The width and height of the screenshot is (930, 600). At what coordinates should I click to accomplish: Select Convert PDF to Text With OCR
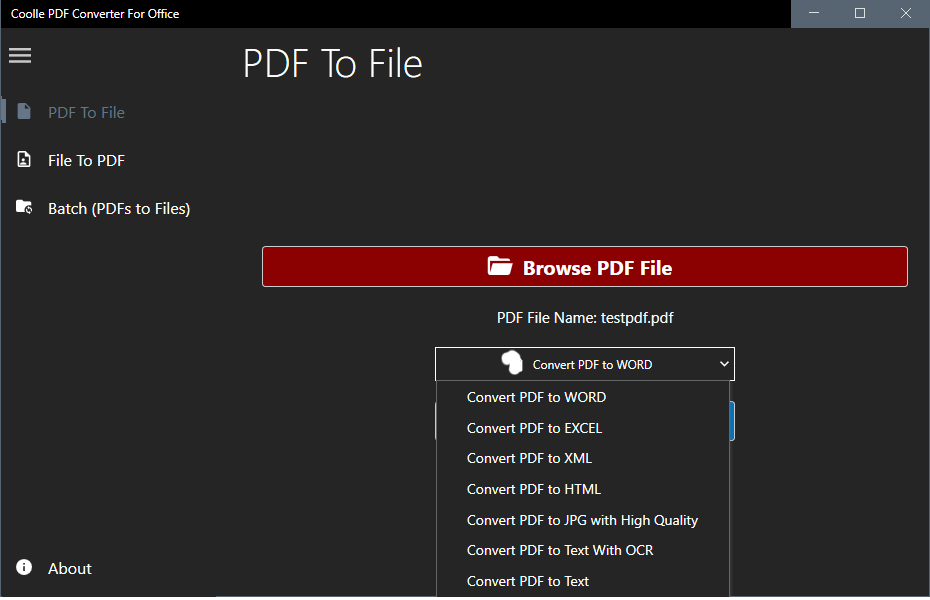point(560,550)
